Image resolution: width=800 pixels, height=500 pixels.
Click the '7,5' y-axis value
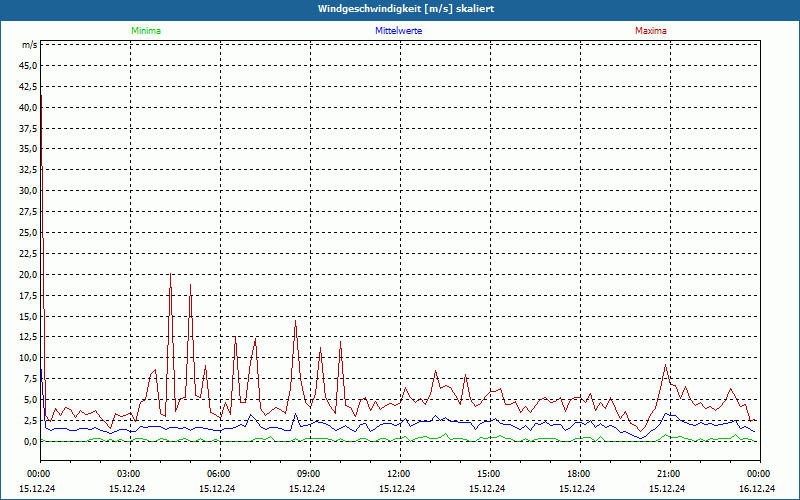click(x=30, y=379)
